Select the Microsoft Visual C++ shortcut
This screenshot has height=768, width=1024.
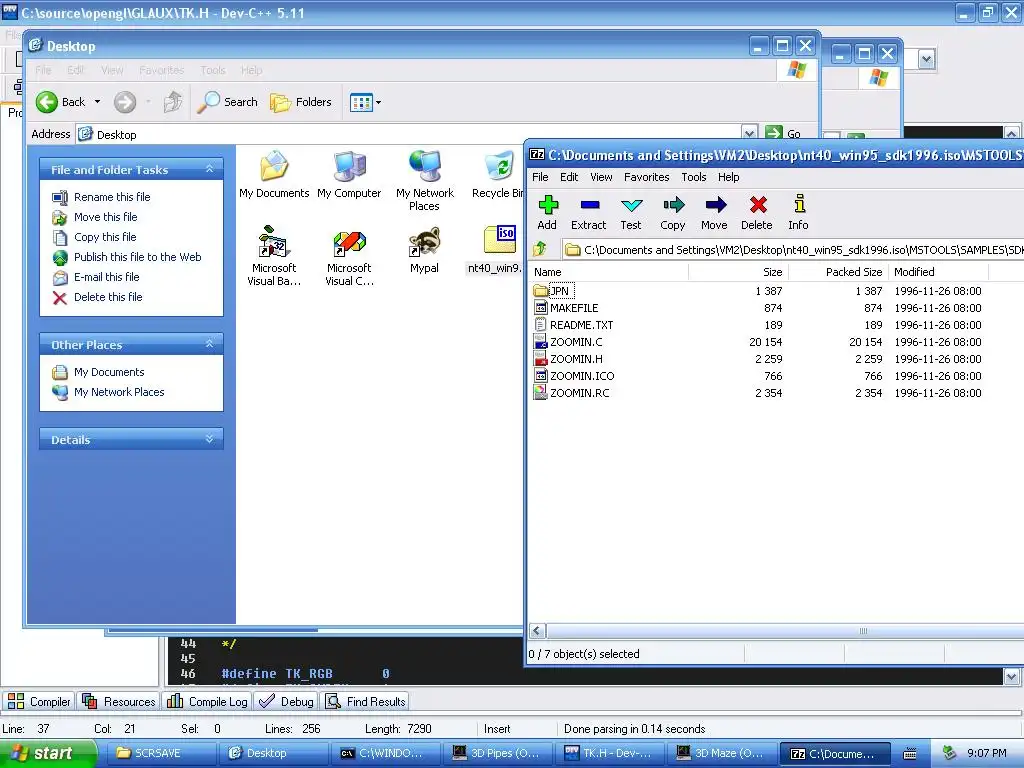(349, 256)
